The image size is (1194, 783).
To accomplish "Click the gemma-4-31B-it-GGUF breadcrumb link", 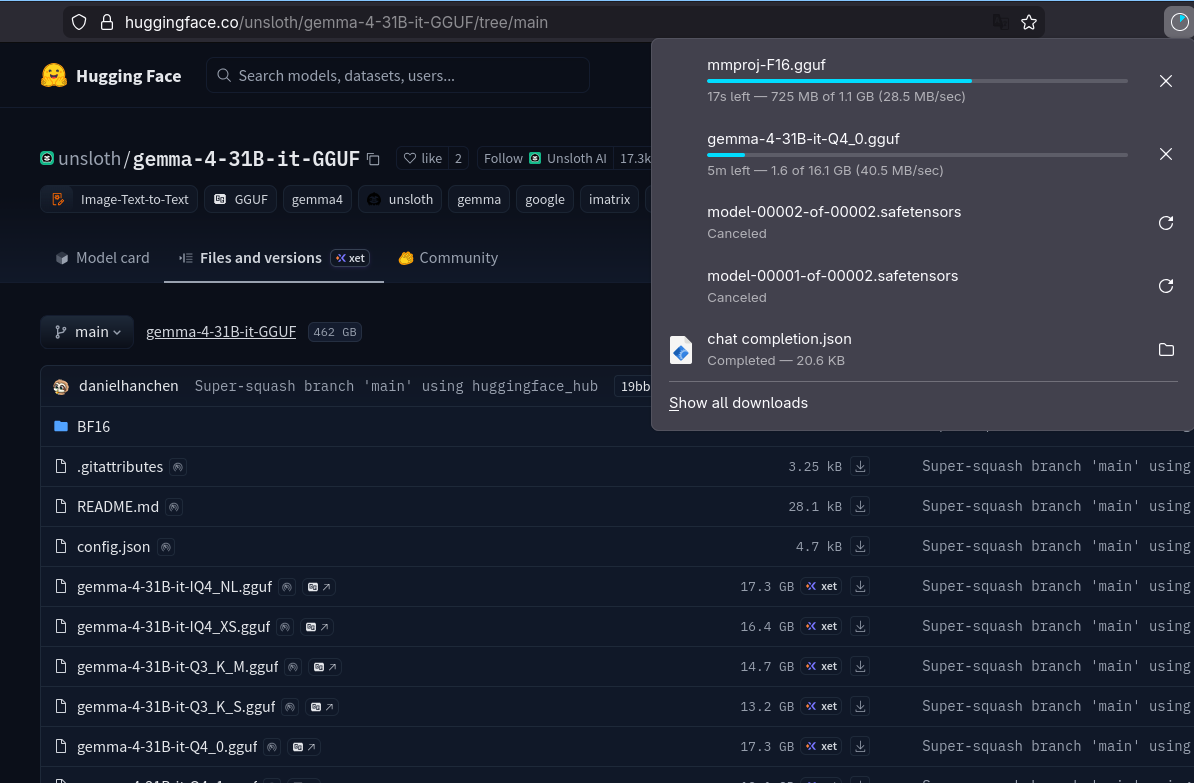I will point(221,332).
